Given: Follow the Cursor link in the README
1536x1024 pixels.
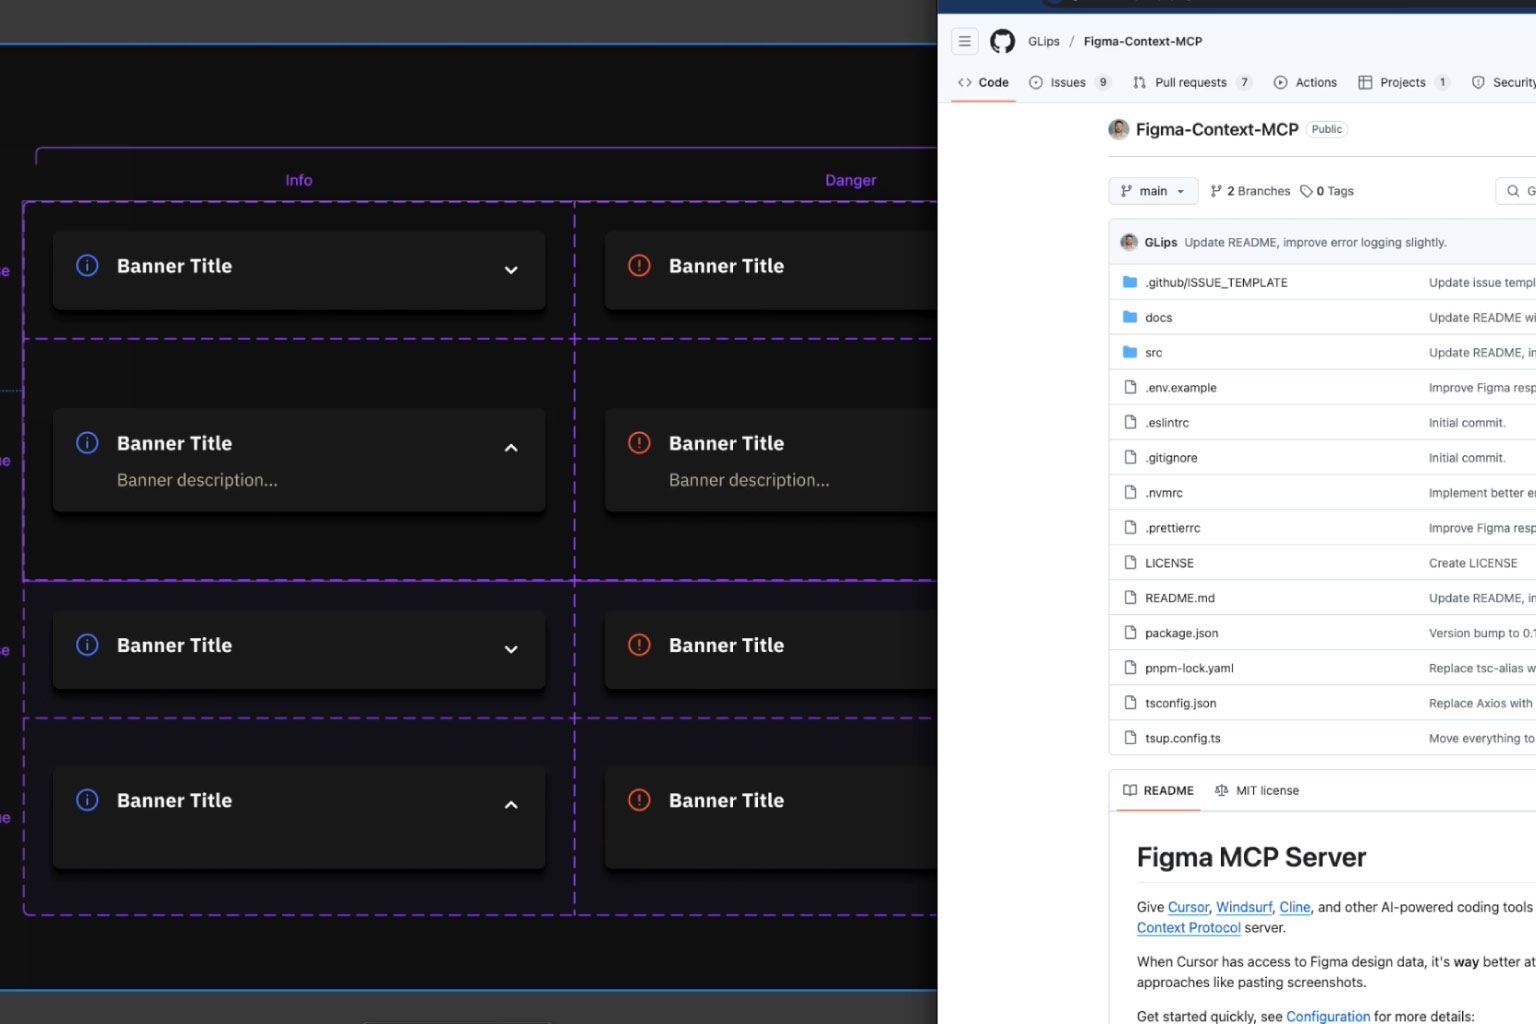Looking at the screenshot, I should tap(1188, 907).
